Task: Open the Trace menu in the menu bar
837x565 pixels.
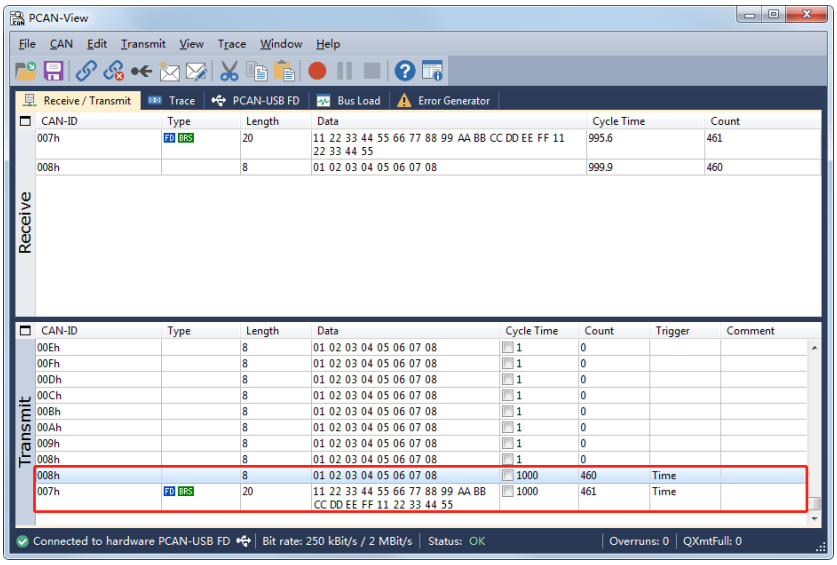Action: click(232, 44)
